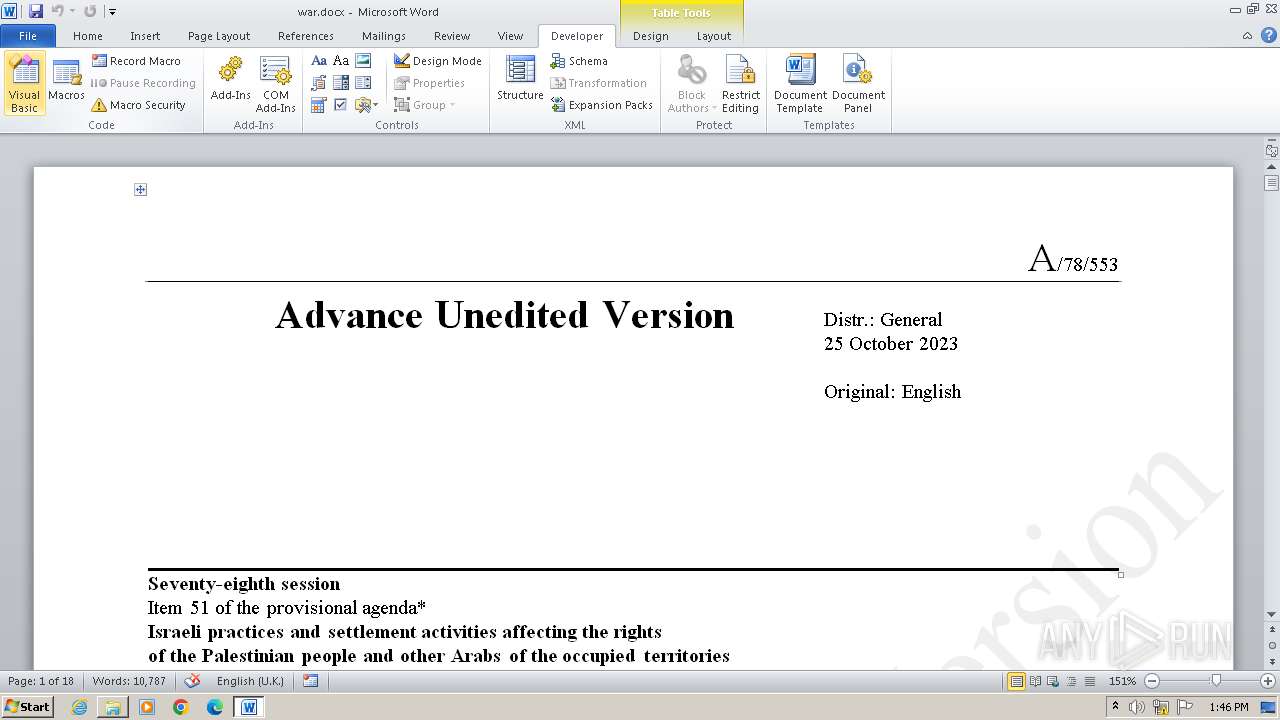Open the XML Structure pane

click(x=520, y=79)
